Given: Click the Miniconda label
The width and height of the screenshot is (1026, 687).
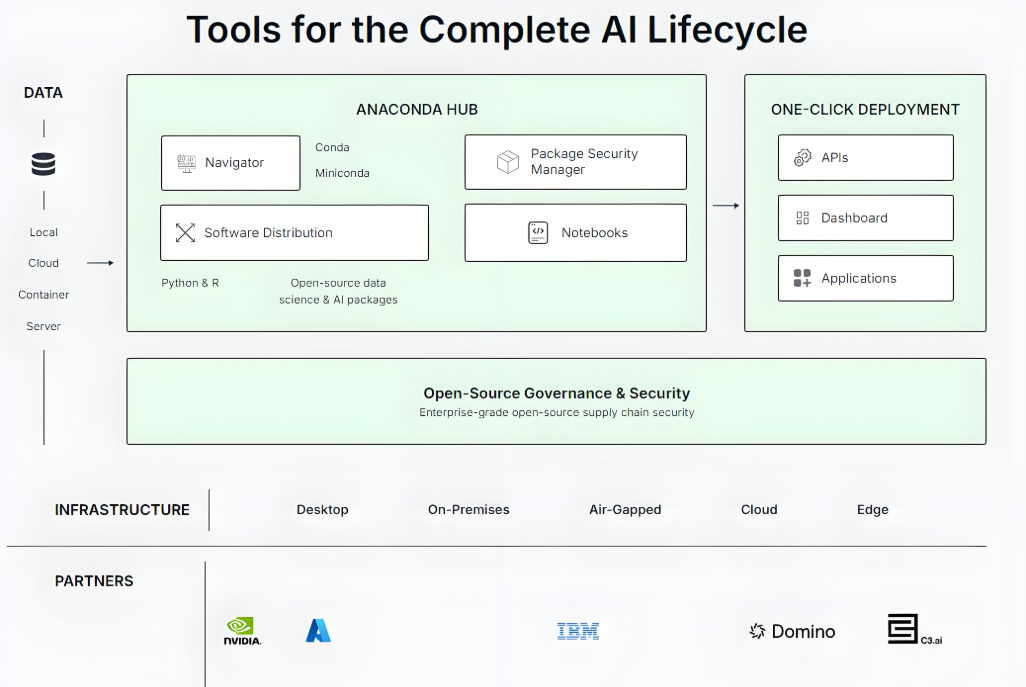Looking at the screenshot, I should [x=342, y=173].
